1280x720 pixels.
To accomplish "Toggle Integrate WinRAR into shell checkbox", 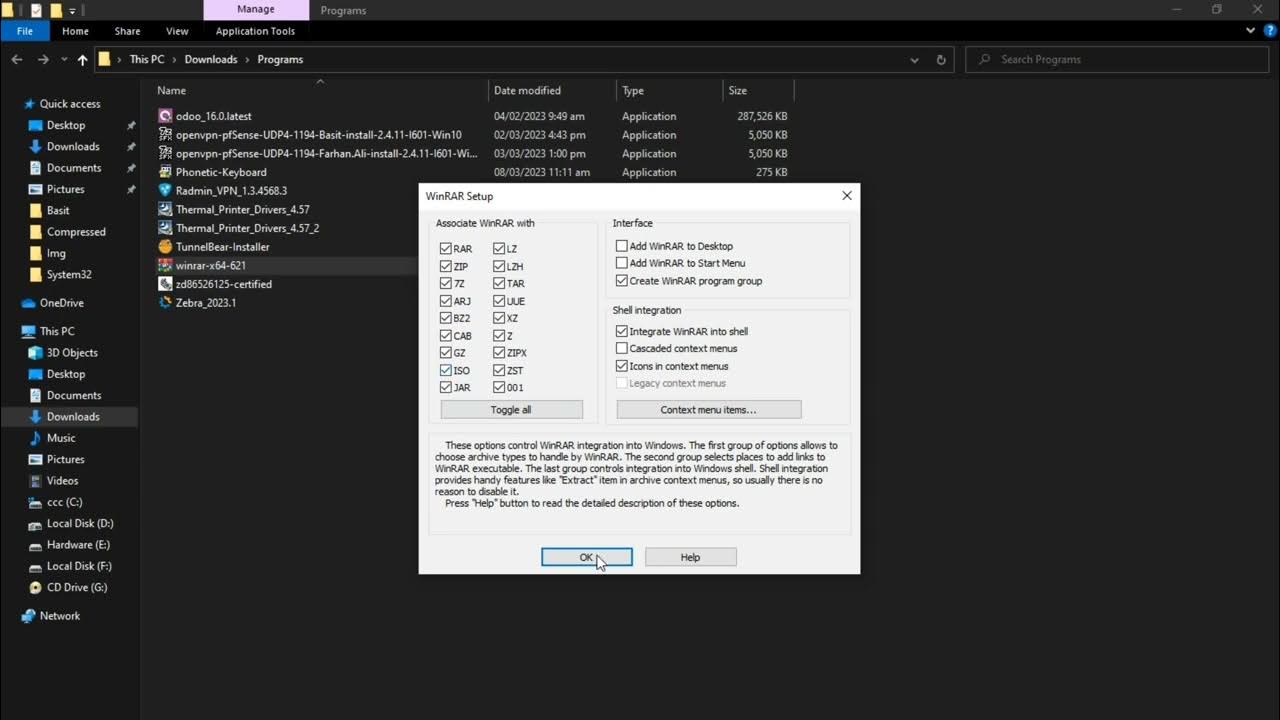I will (622, 331).
